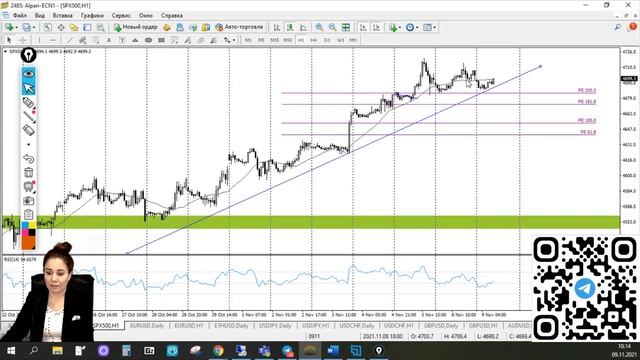The height and width of the screenshot is (360, 640).
Task: Draw a vertical line tool
Action: click(39, 40)
